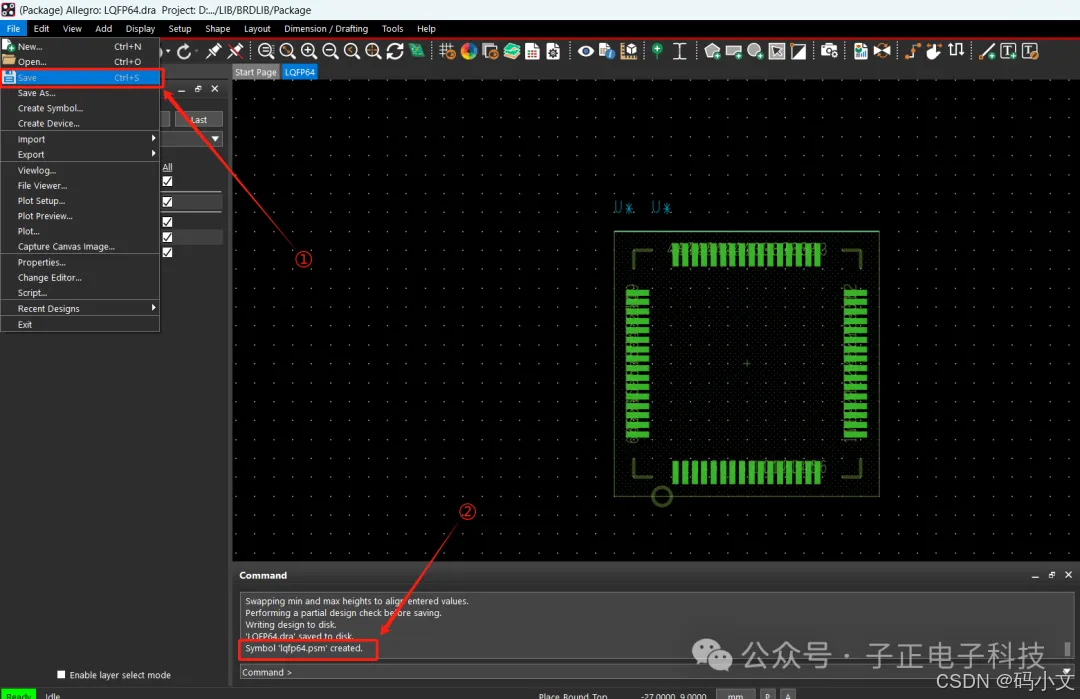Open the document with gear settings icon

click(553, 52)
